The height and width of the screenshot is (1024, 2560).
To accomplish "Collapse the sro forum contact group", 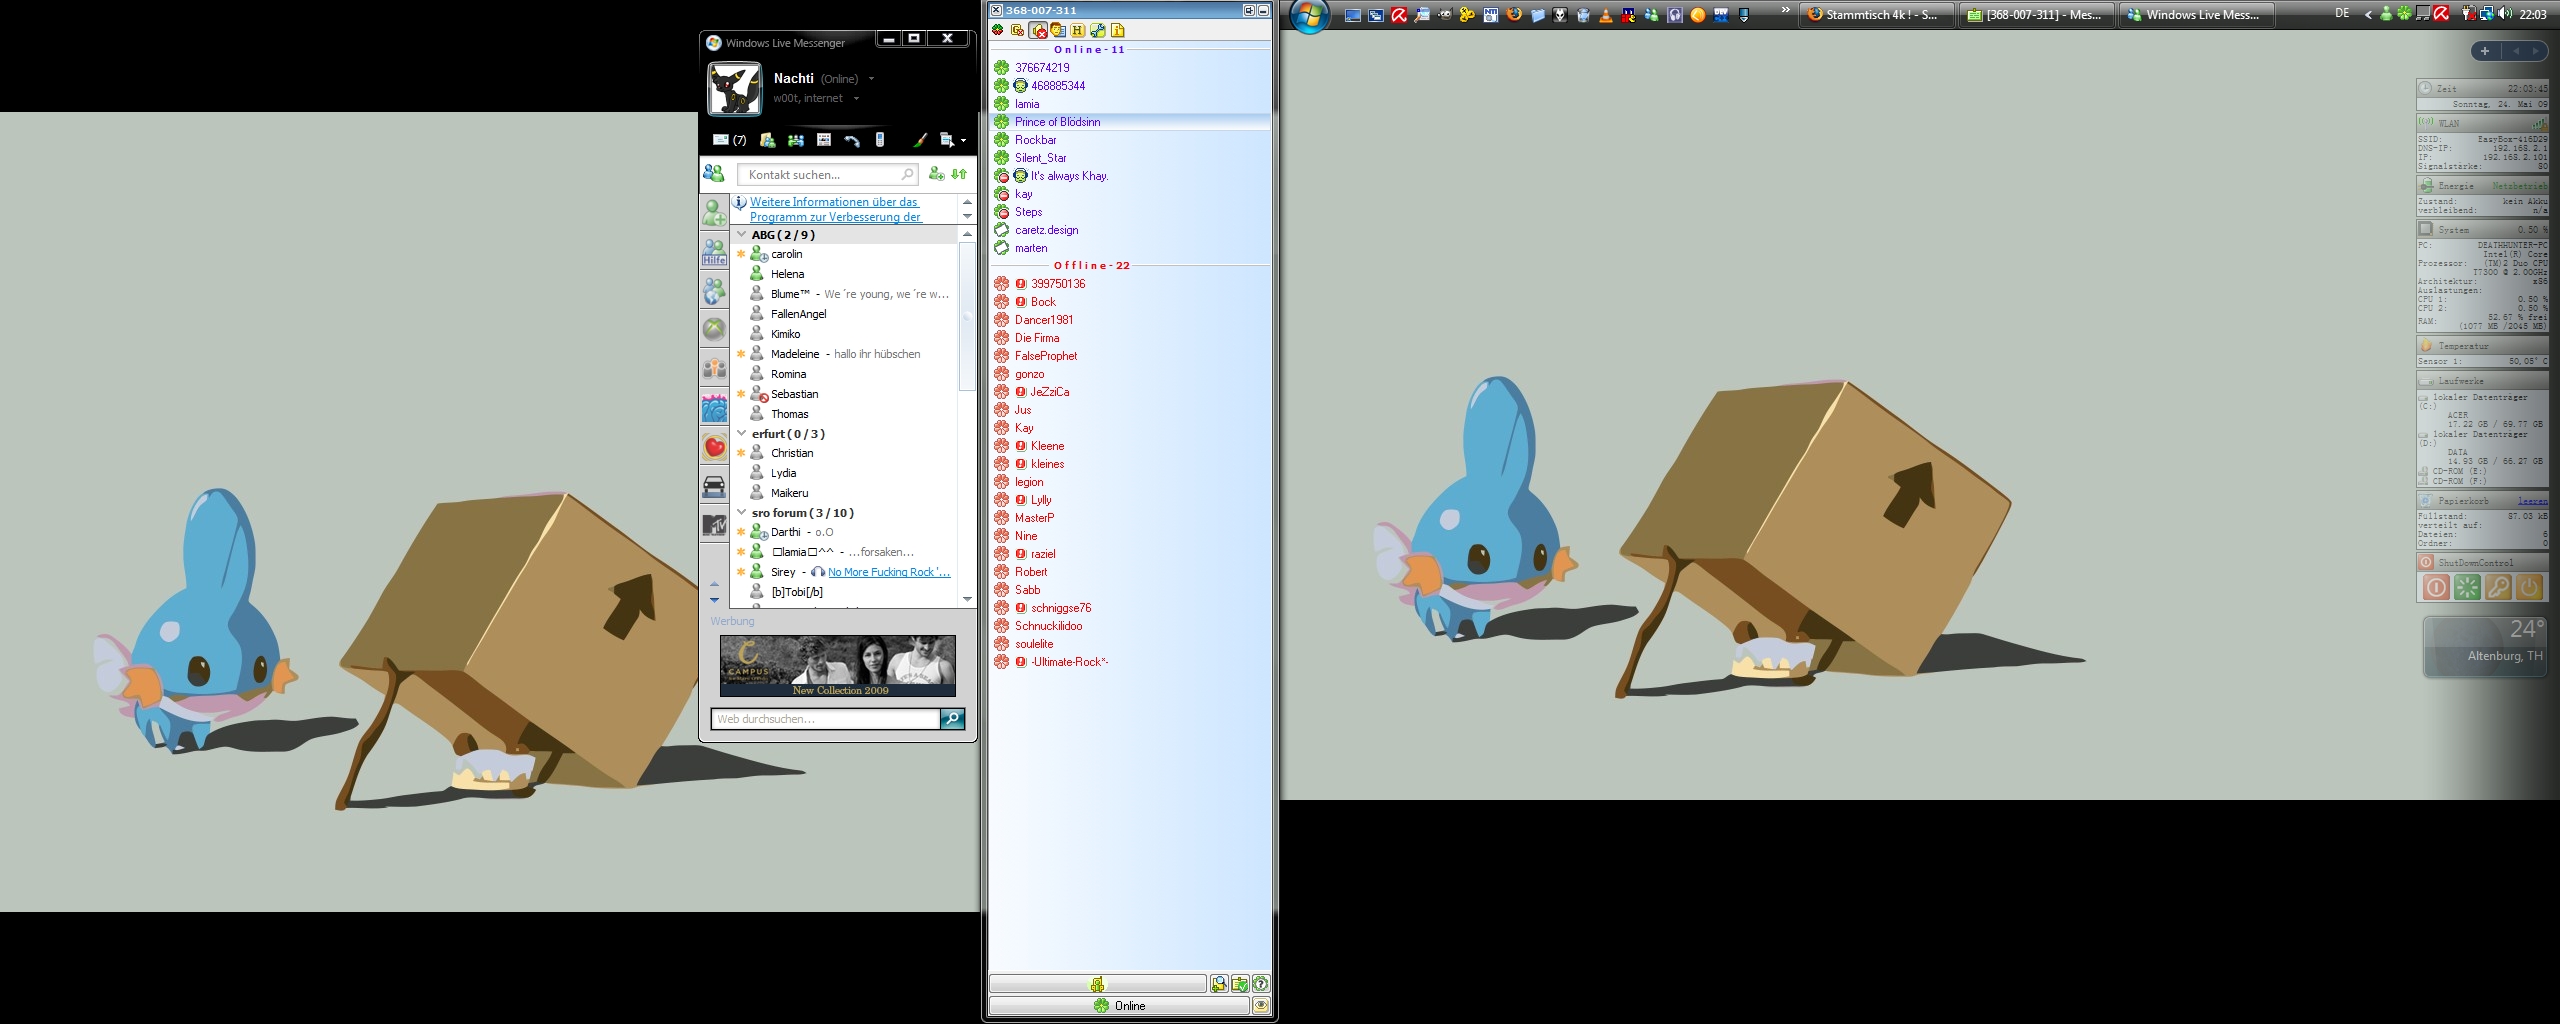I will pos(742,513).
